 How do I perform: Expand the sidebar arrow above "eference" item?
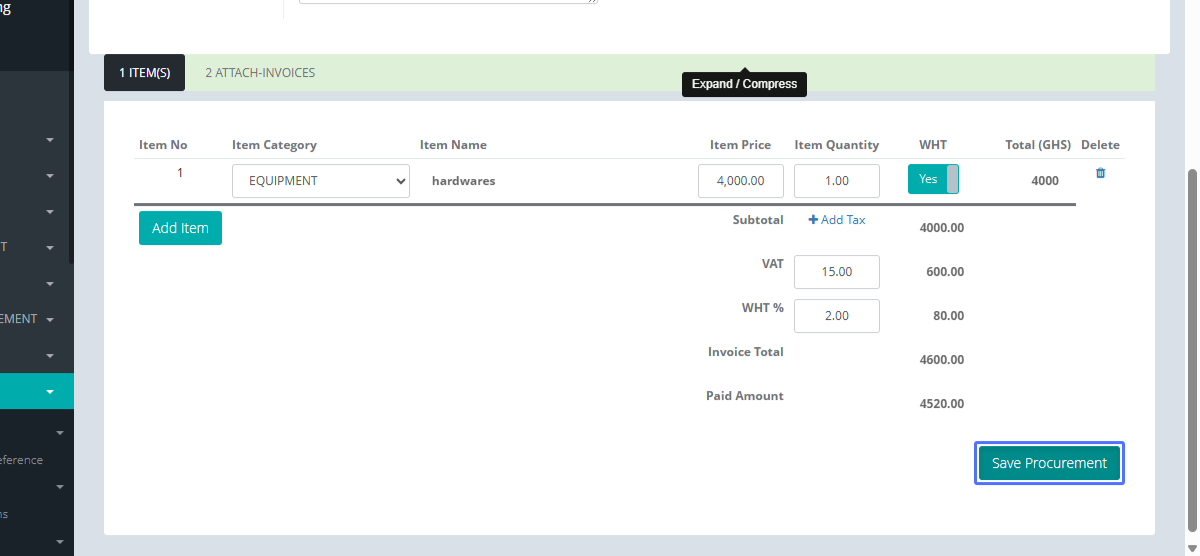tap(60, 433)
